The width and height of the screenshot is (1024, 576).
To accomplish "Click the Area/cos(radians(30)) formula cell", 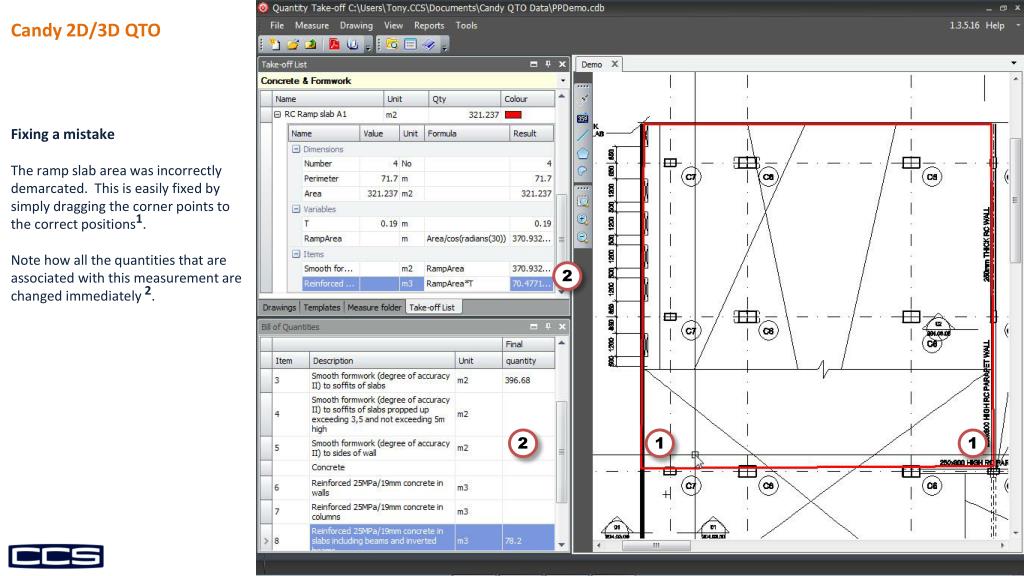I will click(466, 239).
